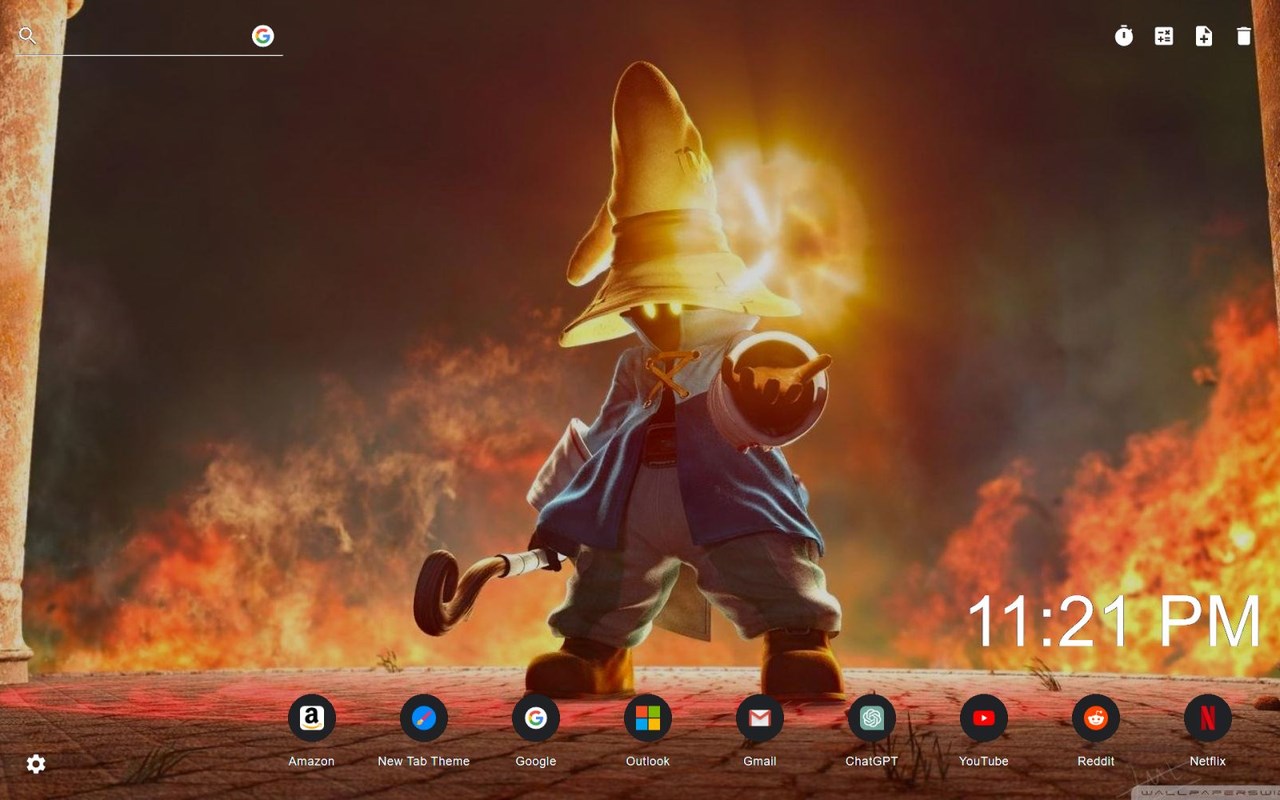This screenshot has height=800, width=1280.
Task: Click the Gmail label text
Action: 760,761
